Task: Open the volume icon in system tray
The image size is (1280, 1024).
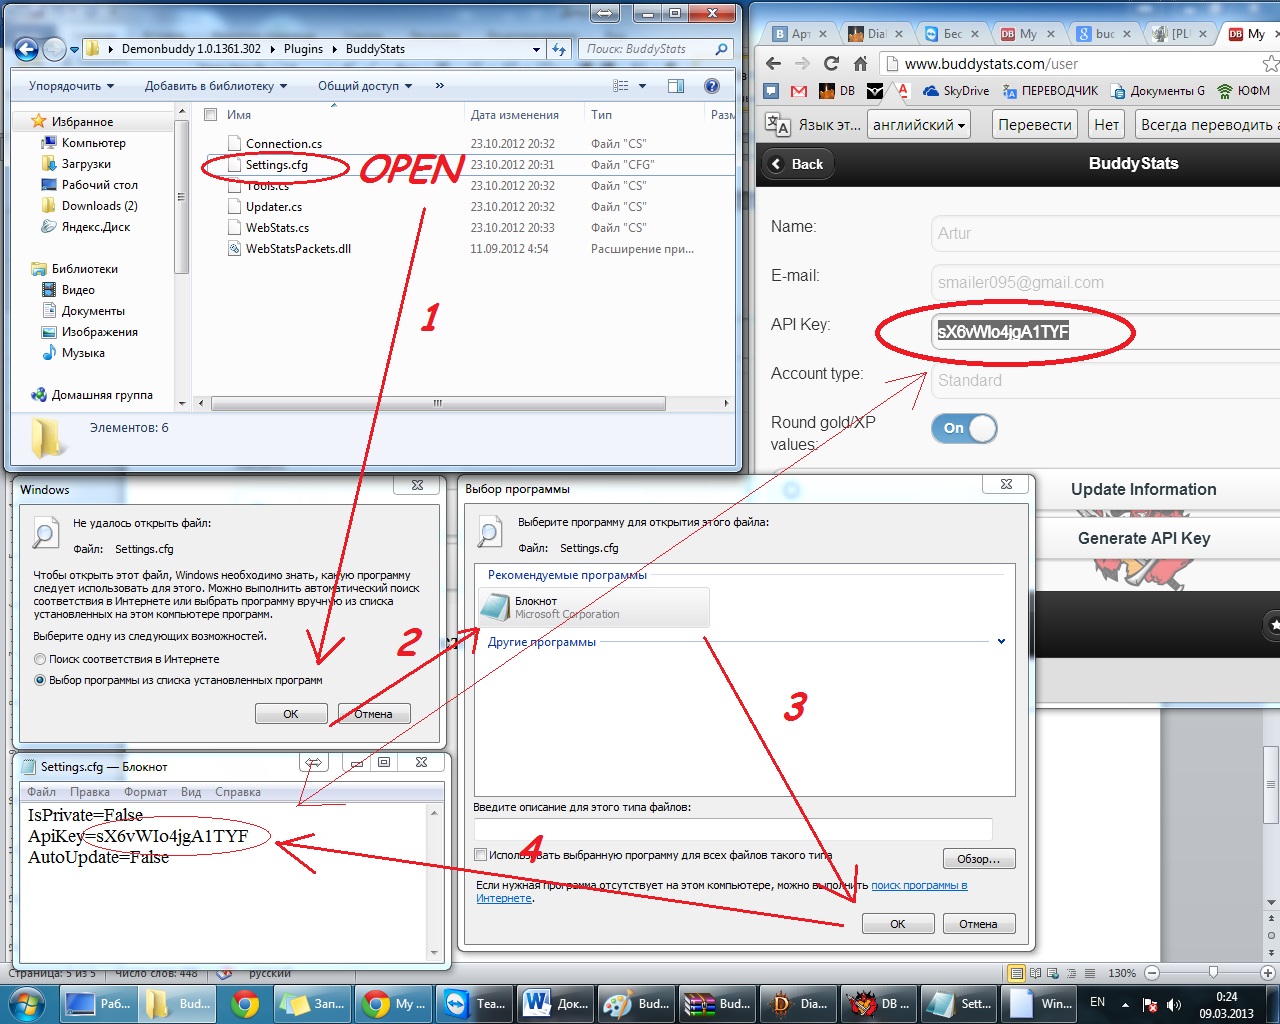Action: (1173, 1004)
